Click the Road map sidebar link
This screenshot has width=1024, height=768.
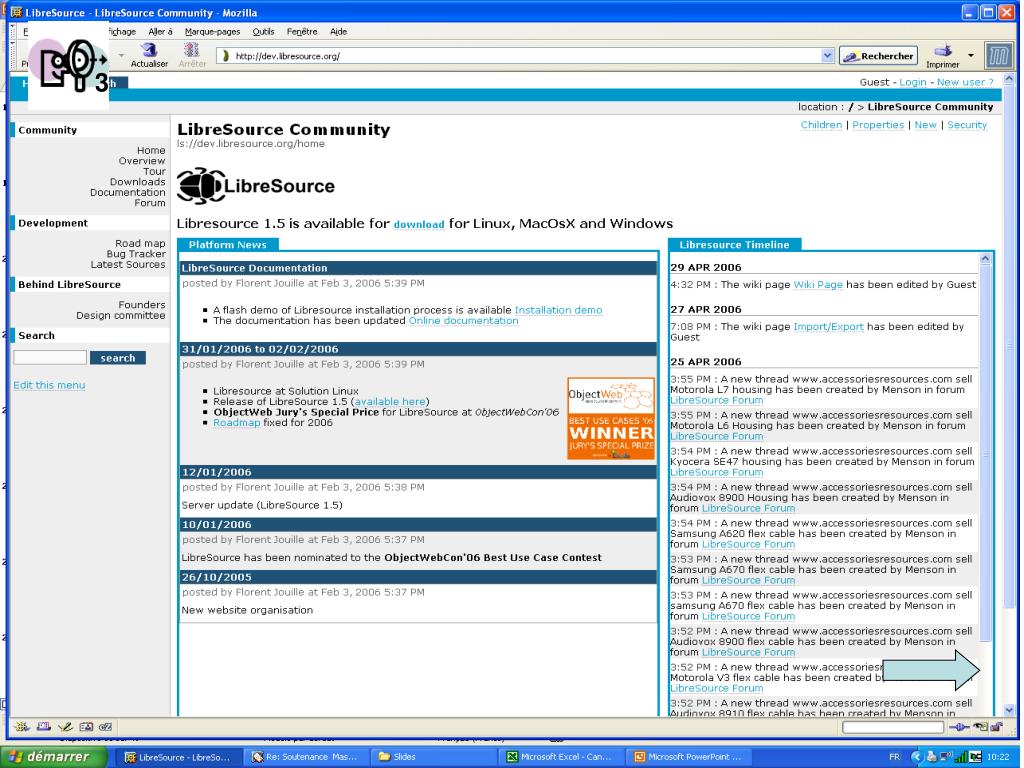tap(140, 243)
